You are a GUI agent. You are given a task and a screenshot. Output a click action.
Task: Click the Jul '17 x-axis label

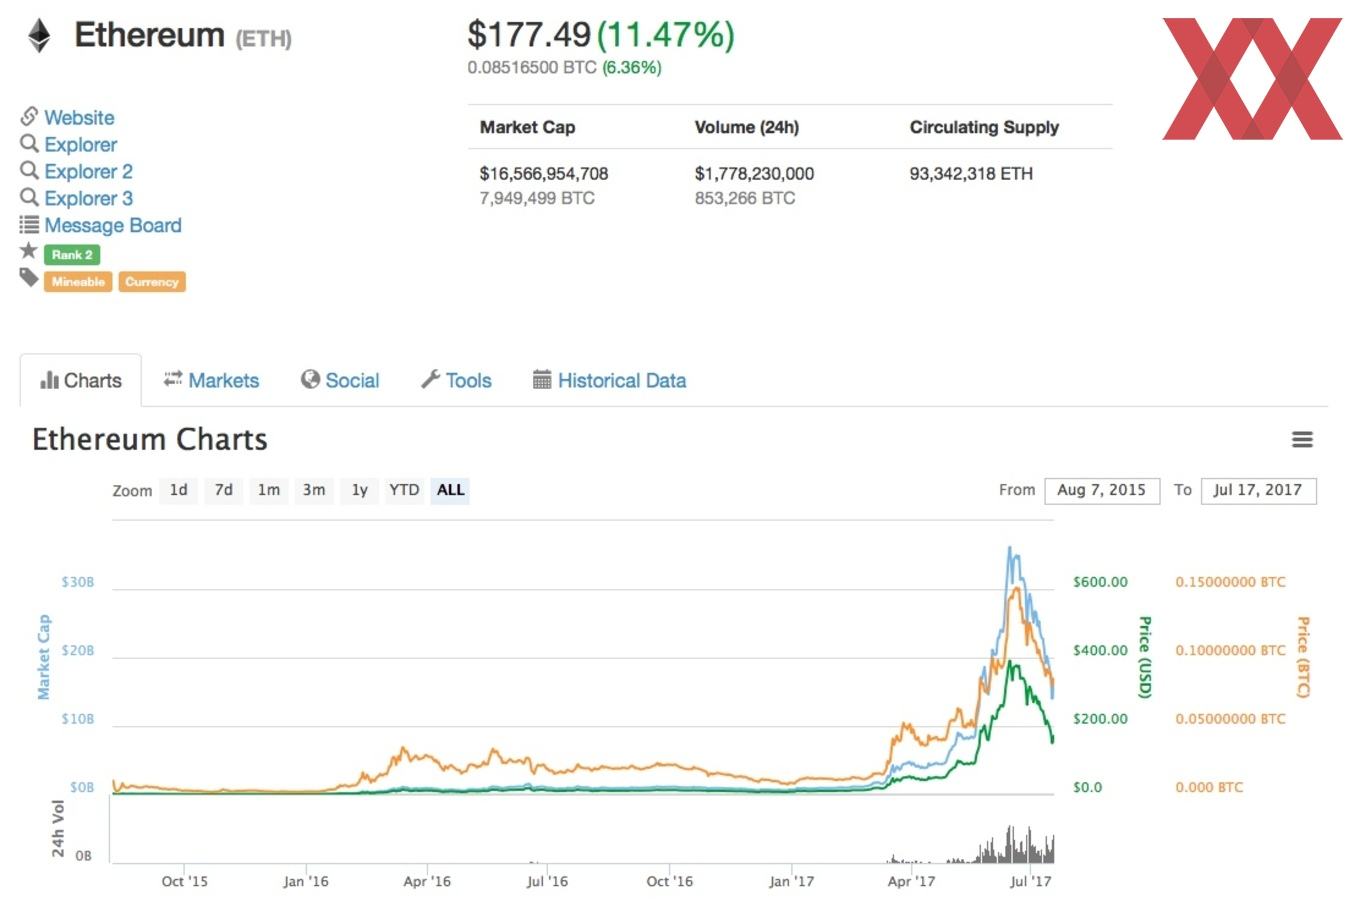(x=1030, y=881)
